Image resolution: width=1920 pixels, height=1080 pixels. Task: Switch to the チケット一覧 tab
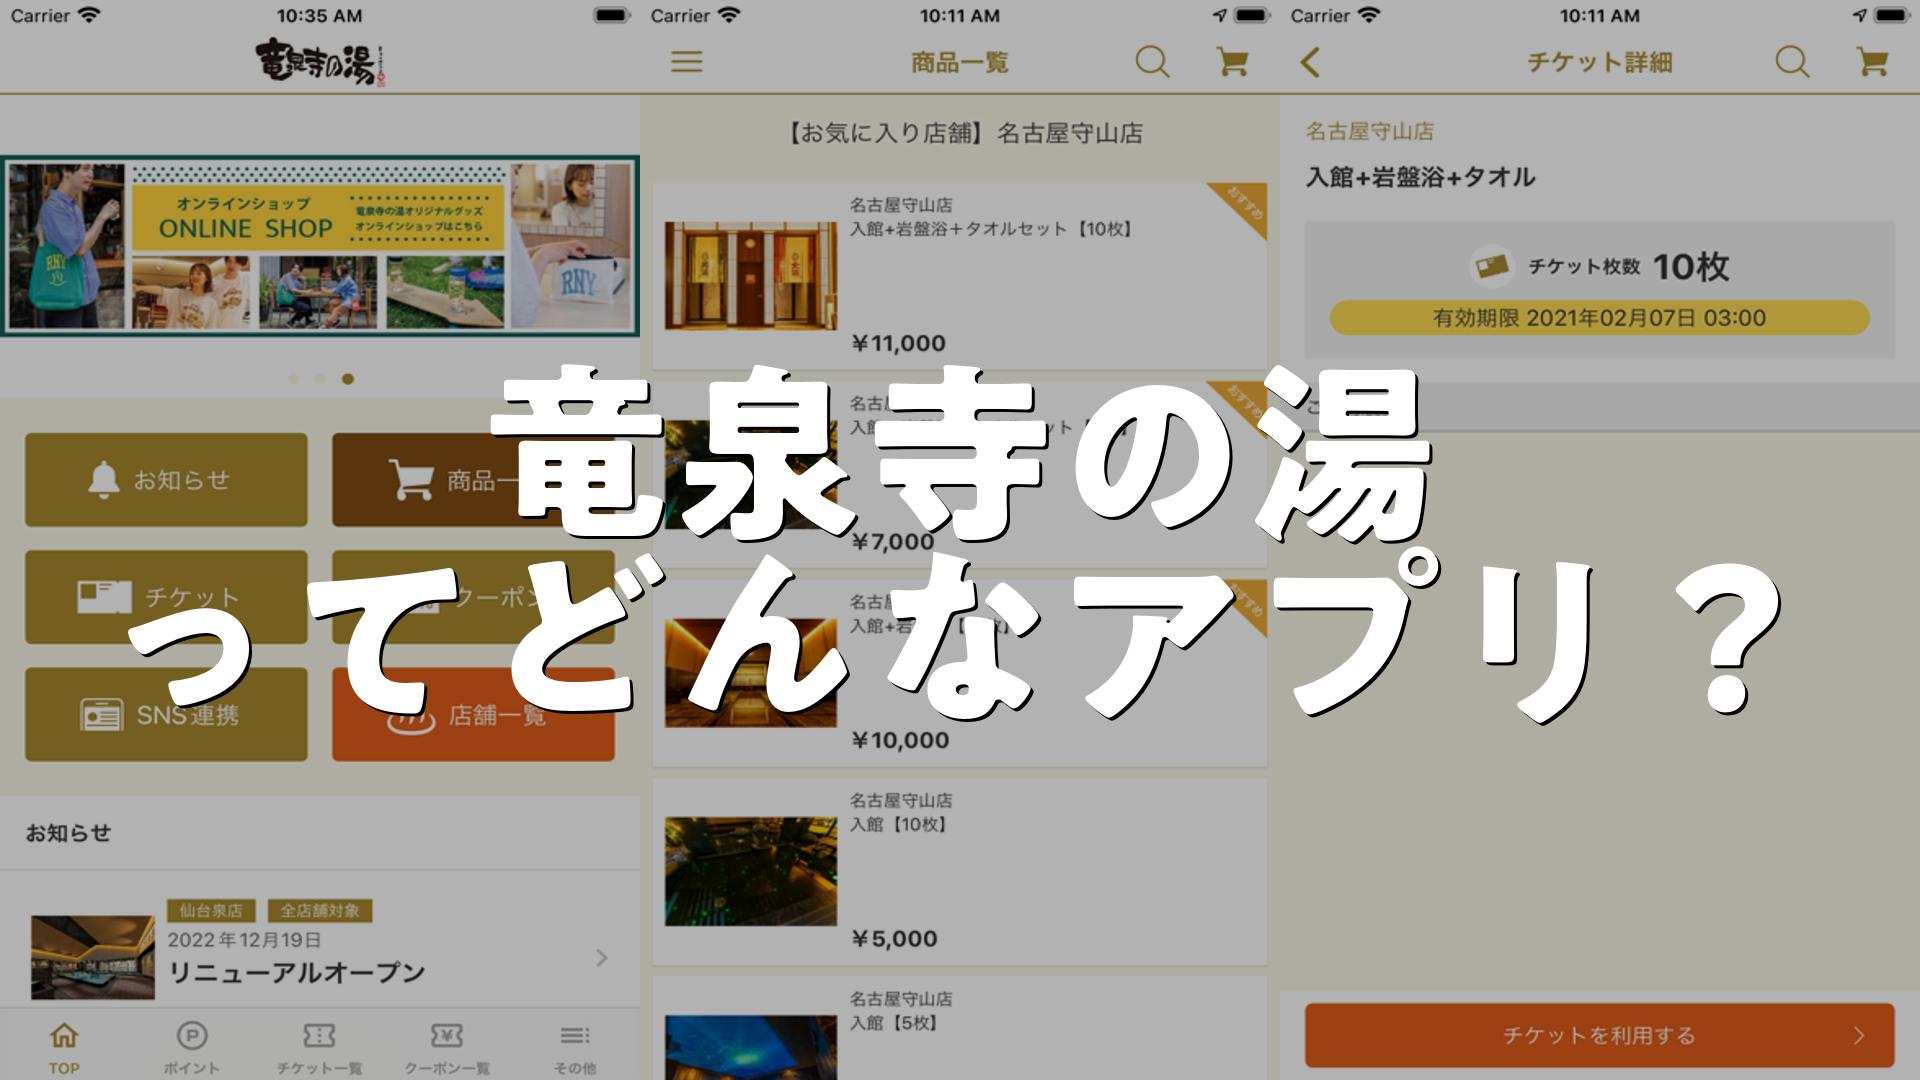point(320,1047)
